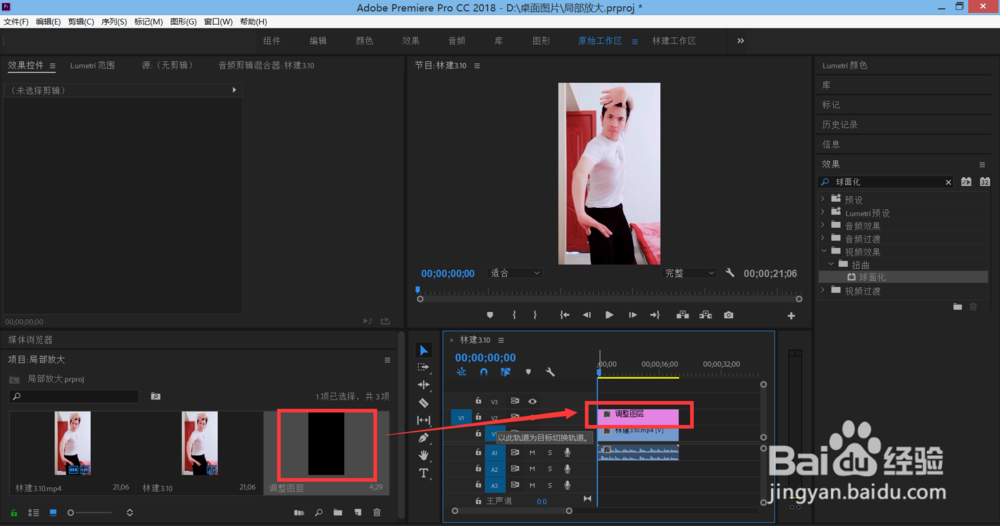Delete selected item with the project panel trash

(x=377, y=513)
